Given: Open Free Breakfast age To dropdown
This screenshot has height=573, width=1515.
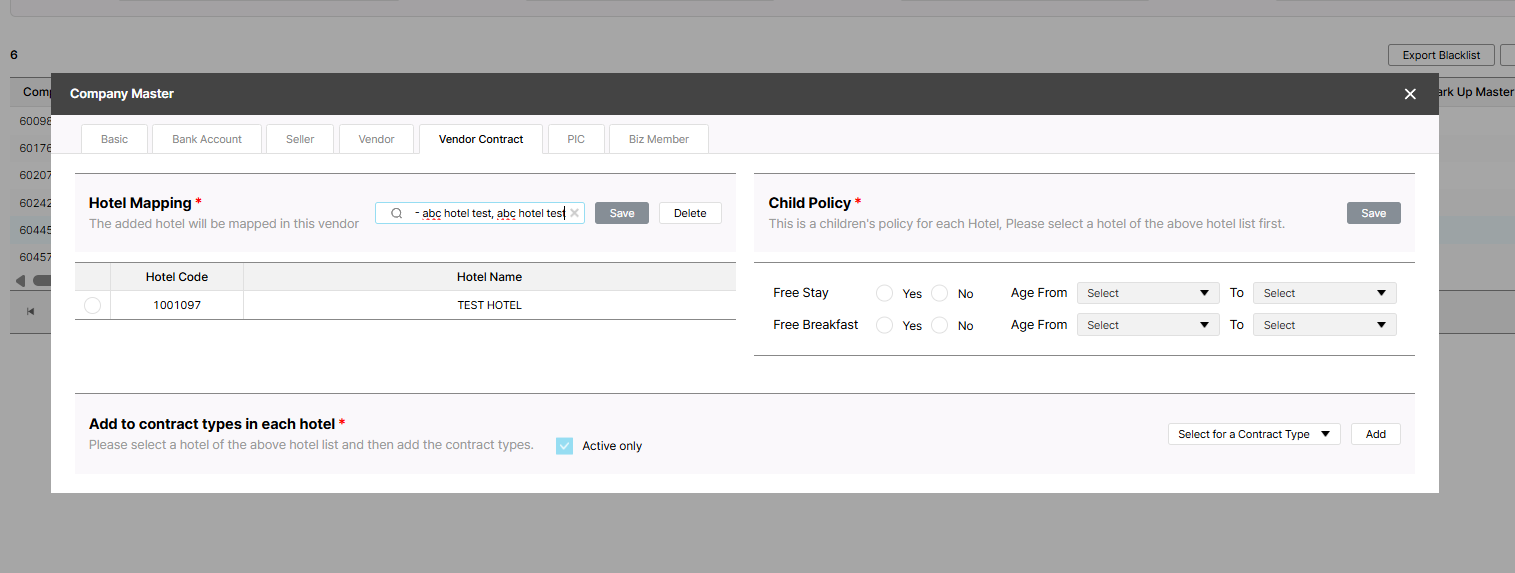Looking at the screenshot, I should 1323,325.
